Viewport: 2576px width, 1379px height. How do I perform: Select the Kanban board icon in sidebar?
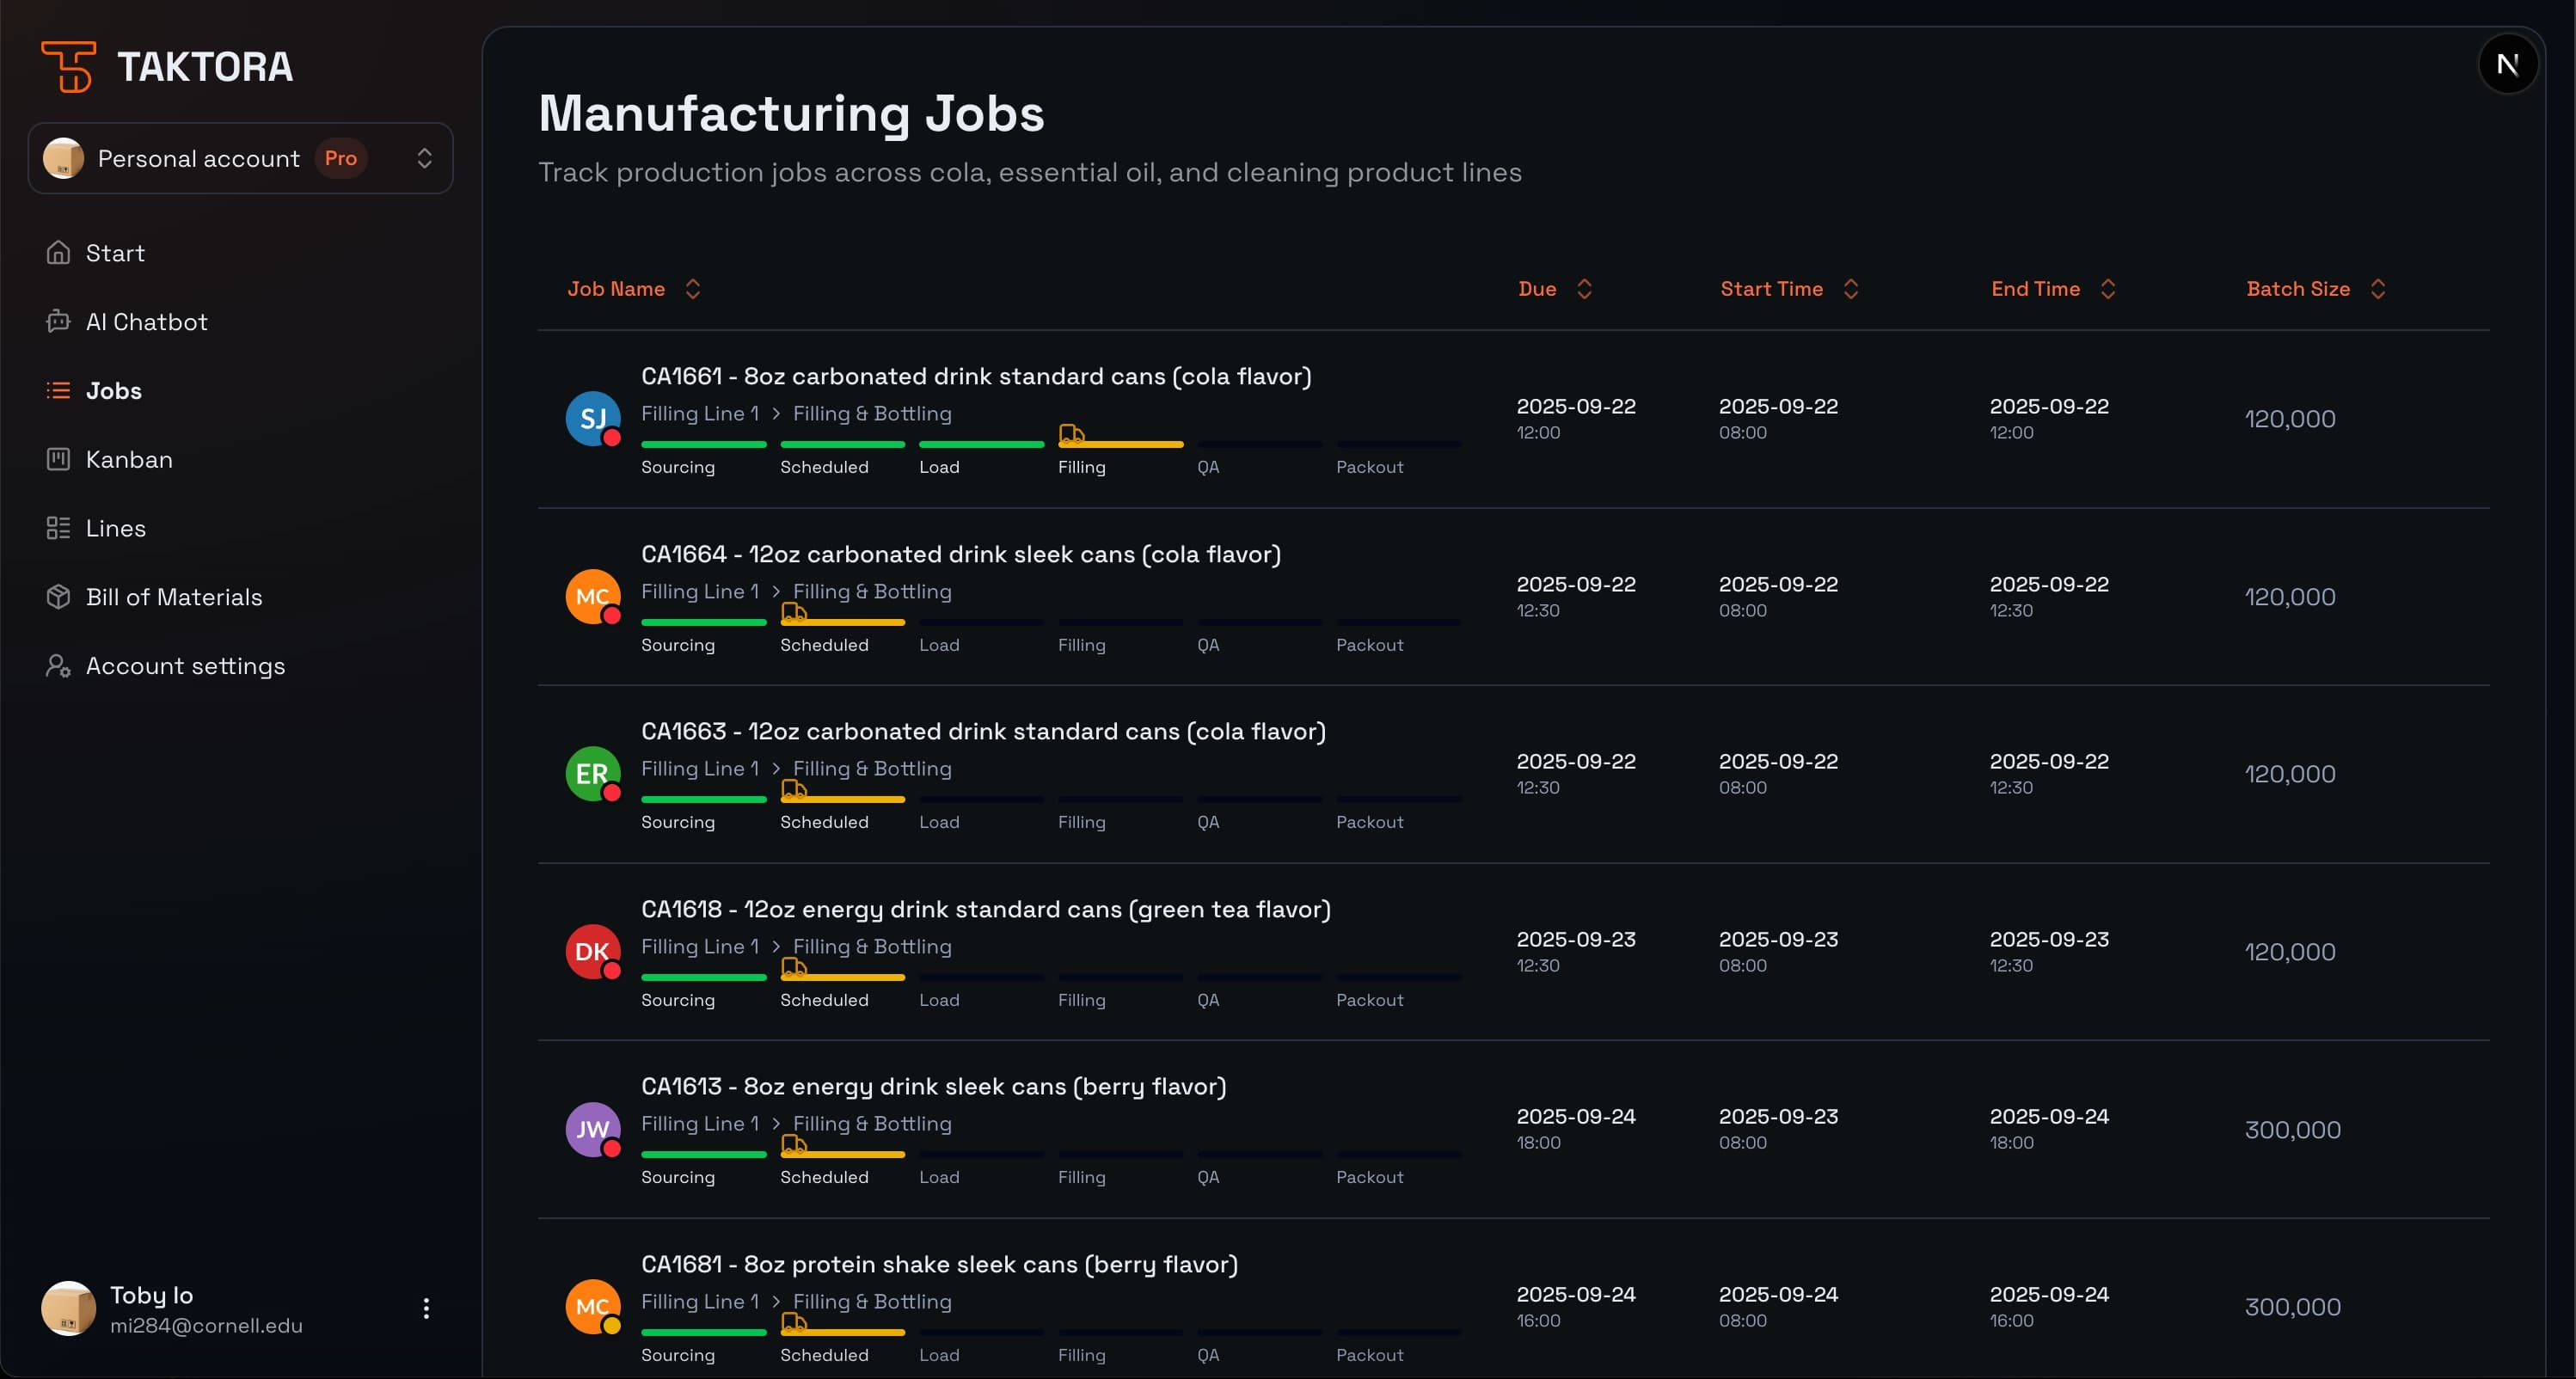pyautogui.click(x=59, y=459)
